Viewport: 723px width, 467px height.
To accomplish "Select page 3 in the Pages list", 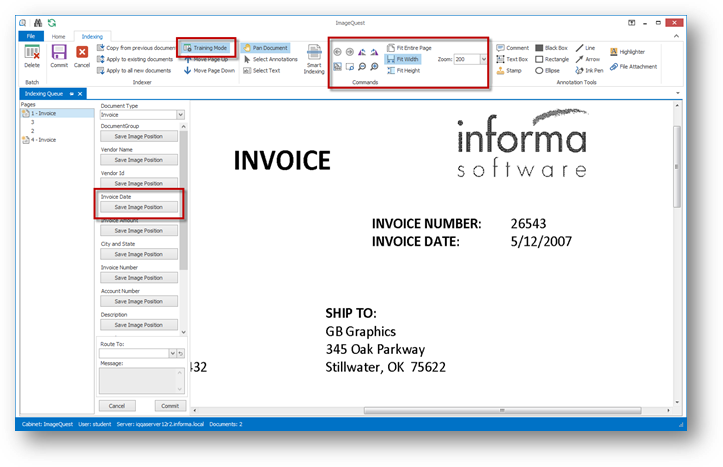I will (32, 122).
